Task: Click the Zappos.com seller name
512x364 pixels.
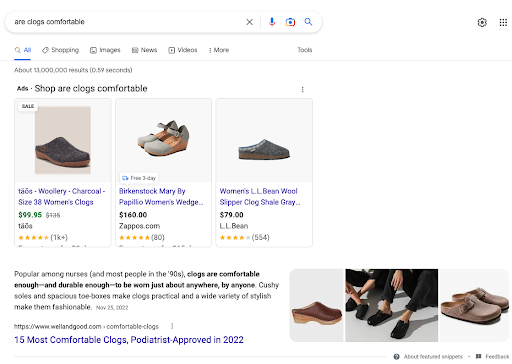Action: point(139,226)
